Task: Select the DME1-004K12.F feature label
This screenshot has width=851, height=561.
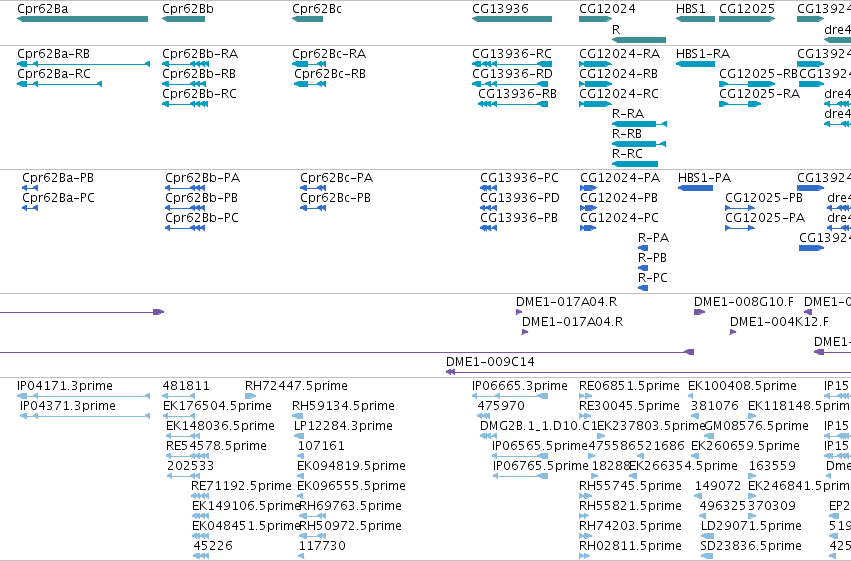Action: pos(779,322)
